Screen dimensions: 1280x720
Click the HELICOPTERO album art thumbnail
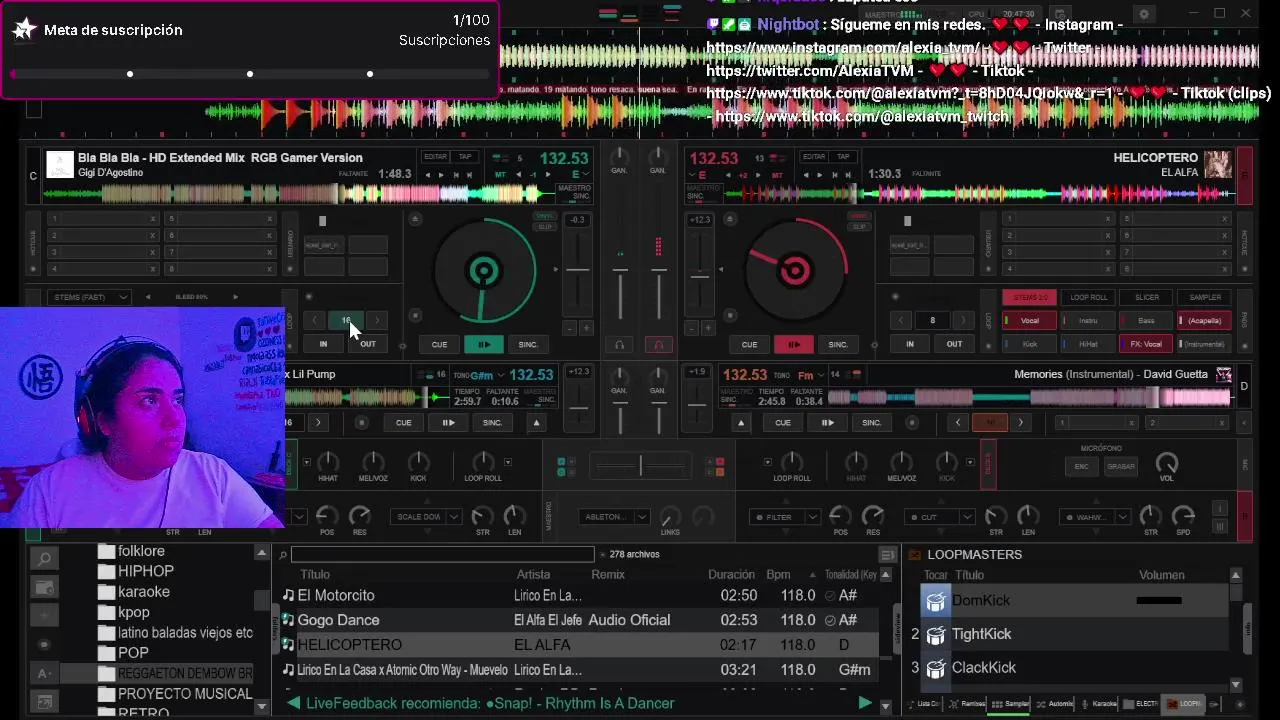[x=1218, y=164]
